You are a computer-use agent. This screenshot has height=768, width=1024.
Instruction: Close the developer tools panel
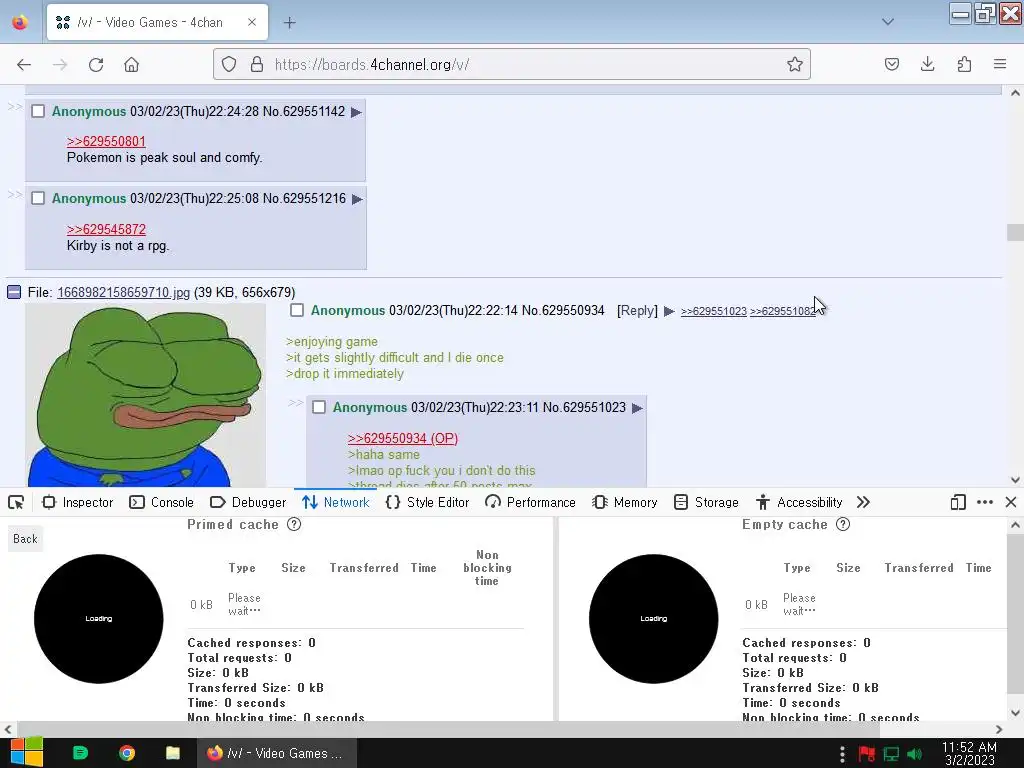coord(1011,502)
